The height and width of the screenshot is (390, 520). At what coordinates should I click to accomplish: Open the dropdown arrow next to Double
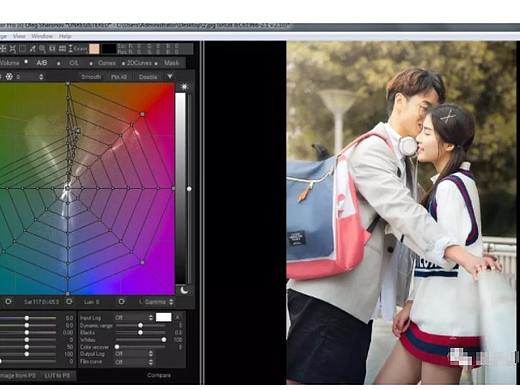[x=170, y=77]
